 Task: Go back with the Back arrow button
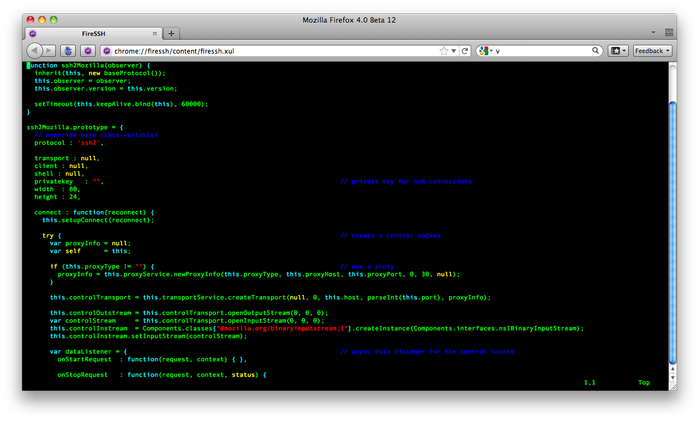[34, 51]
